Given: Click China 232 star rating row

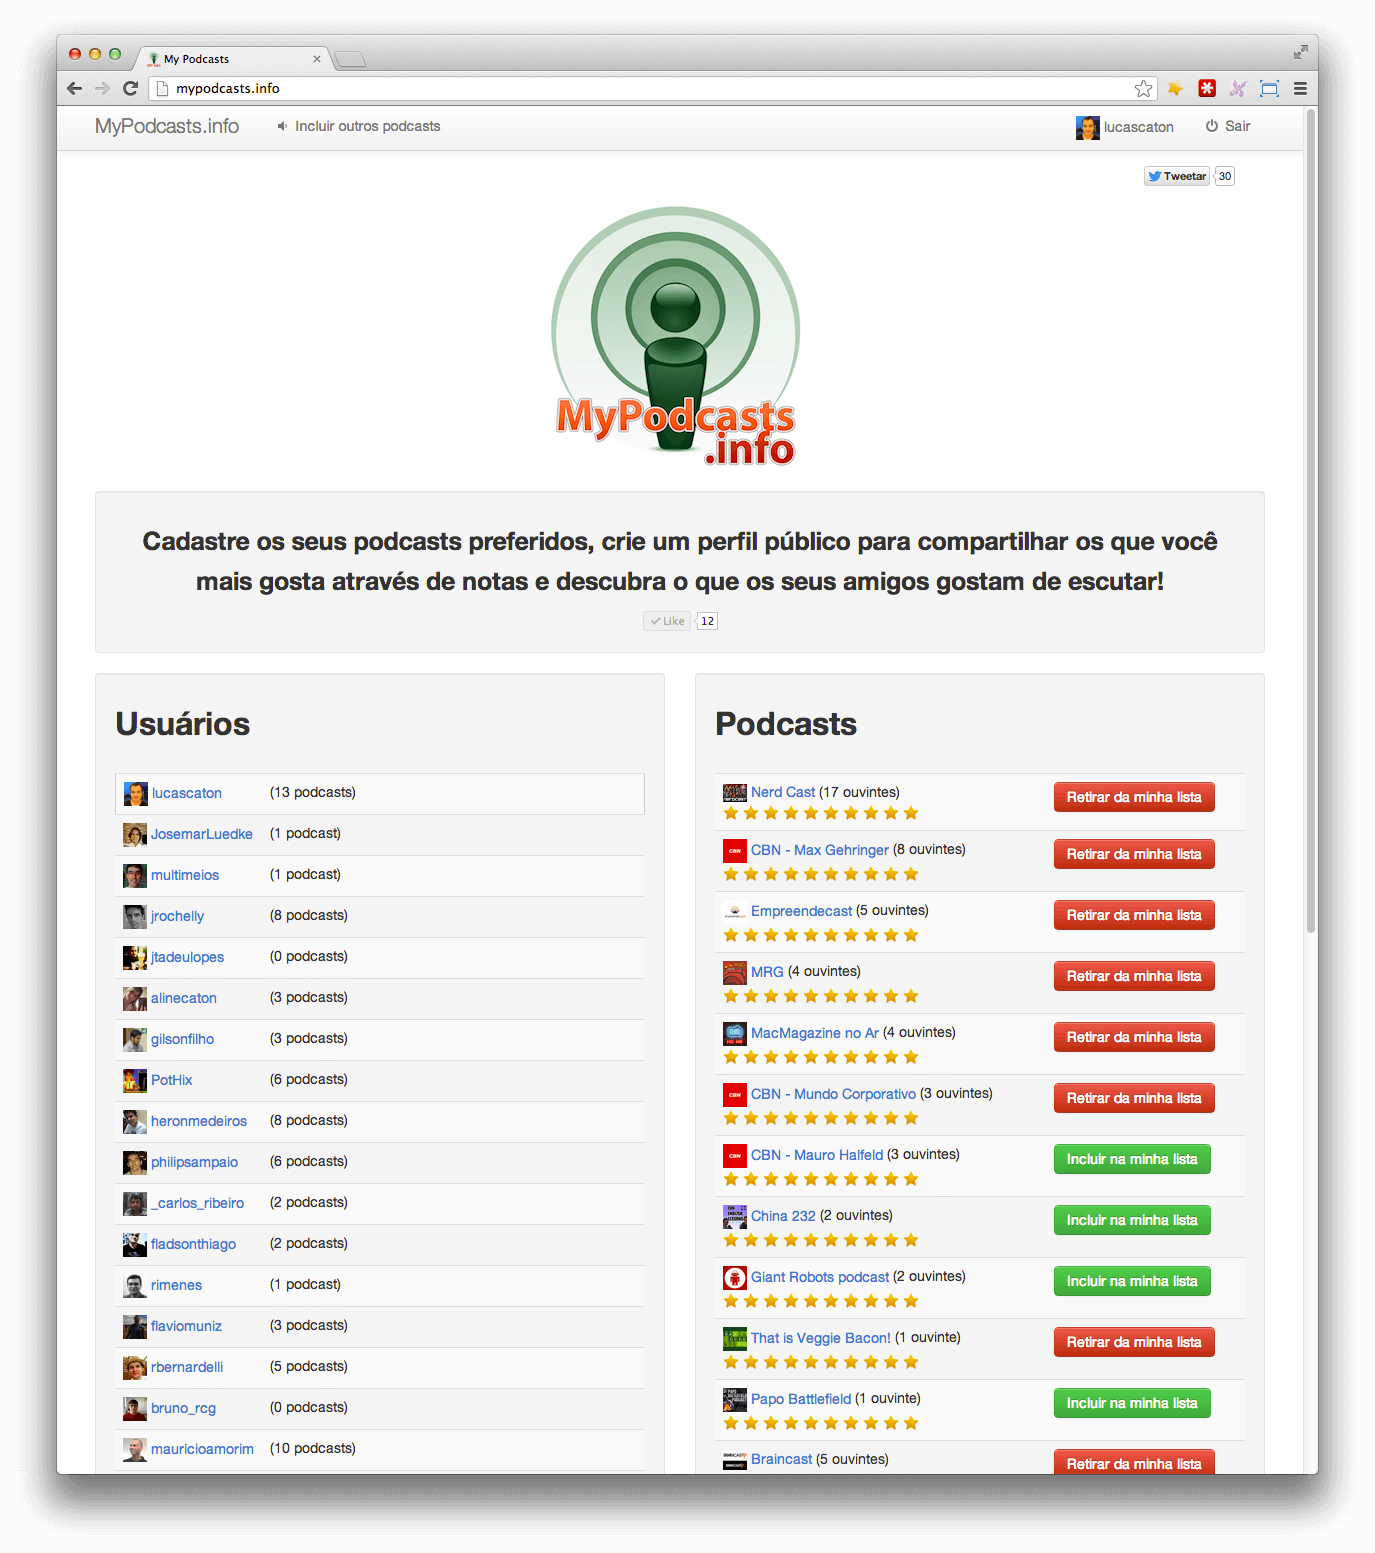Looking at the screenshot, I should click(821, 1240).
